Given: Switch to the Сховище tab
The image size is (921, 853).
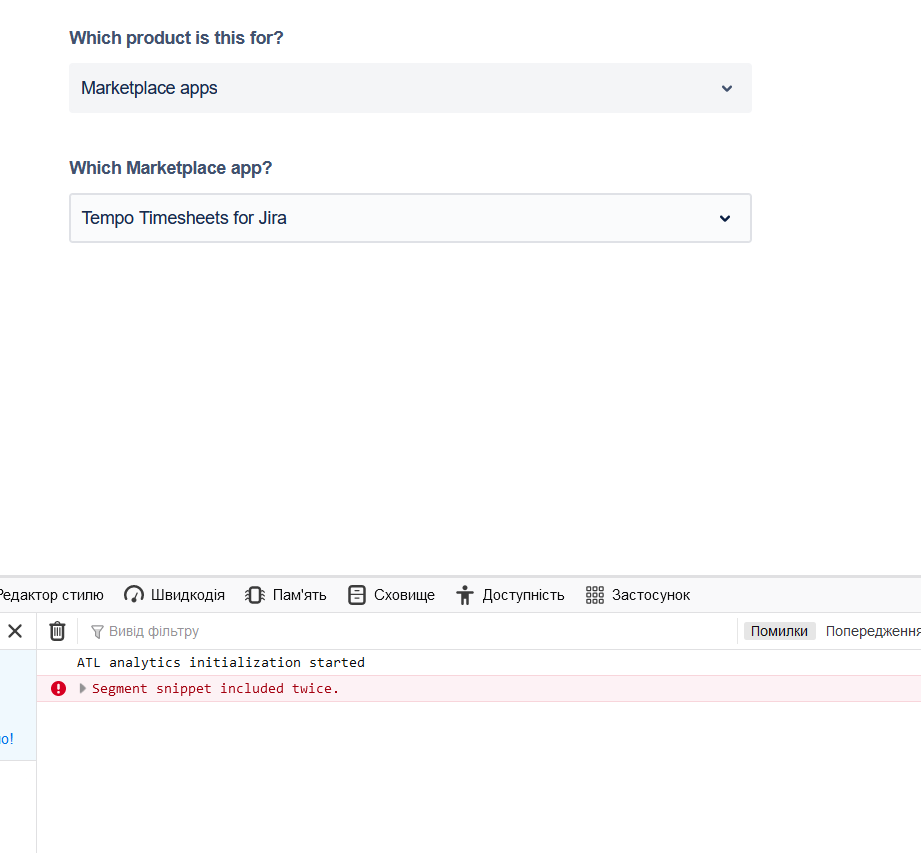Looking at the screenshot, I should coord(391,595).
